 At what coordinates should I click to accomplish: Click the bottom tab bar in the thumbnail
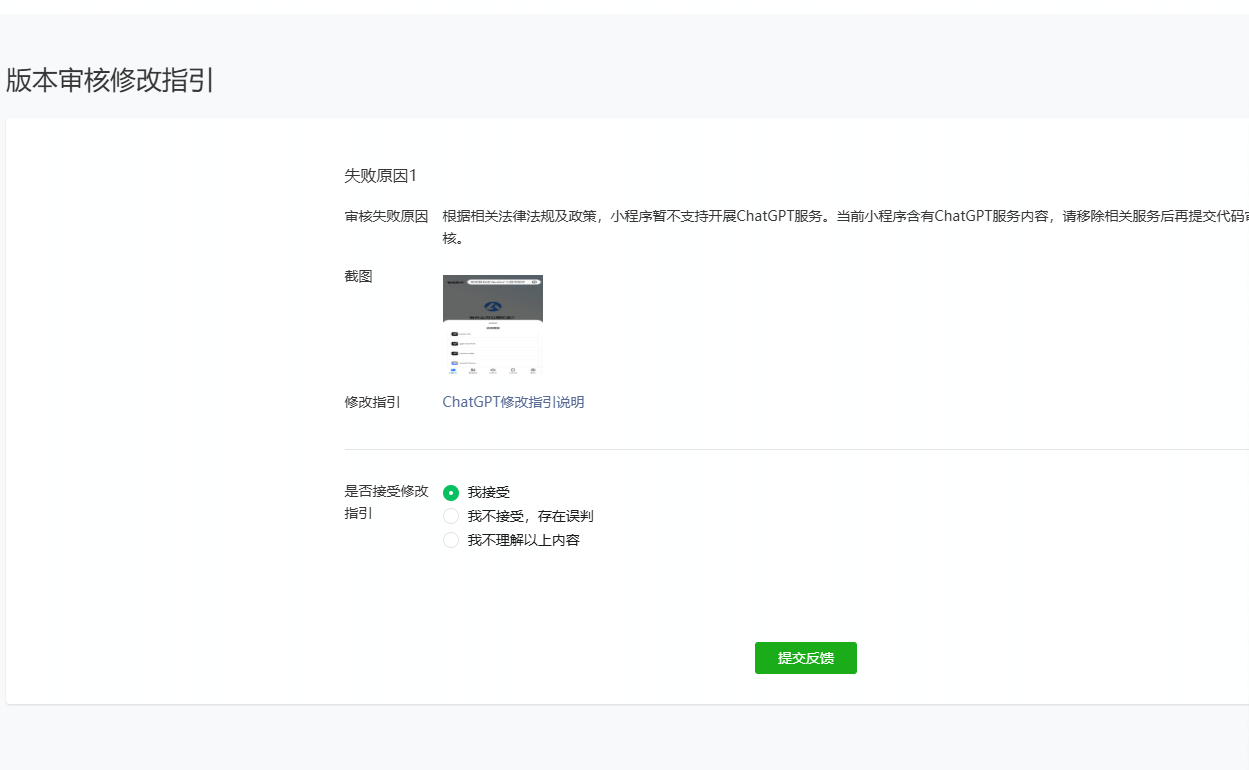point(493,370)
